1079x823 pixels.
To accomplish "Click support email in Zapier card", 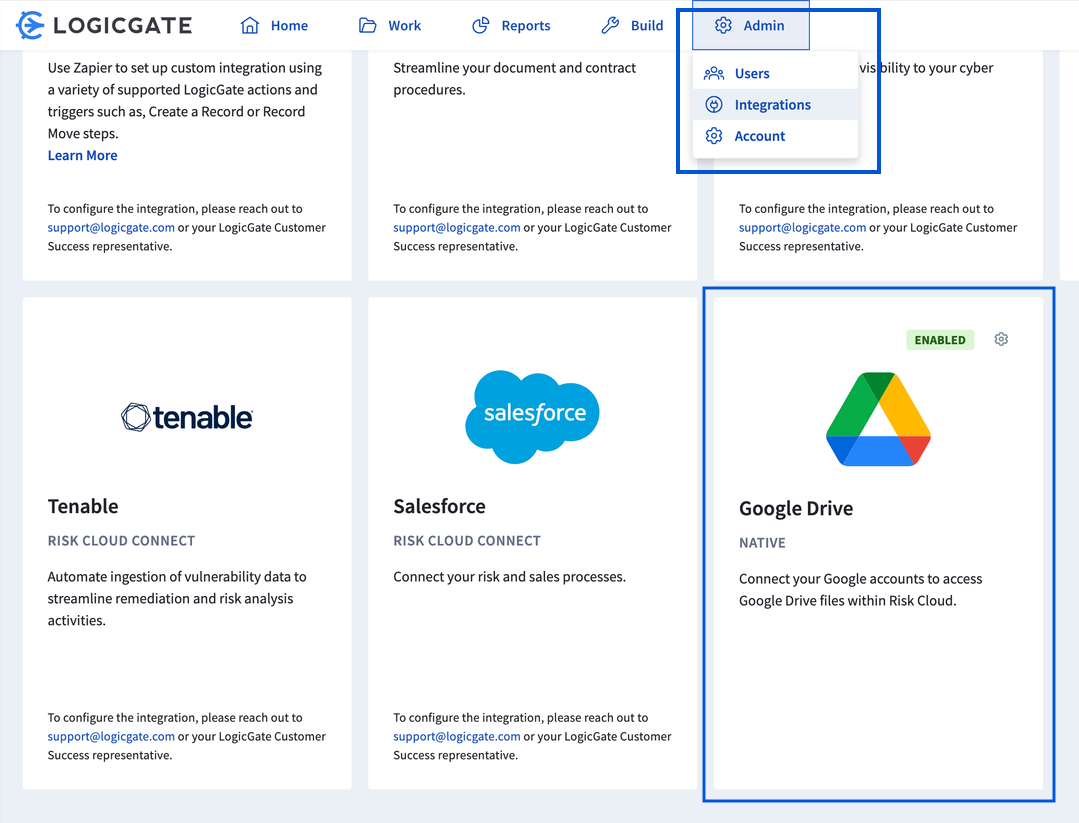I will click(111, 228).
